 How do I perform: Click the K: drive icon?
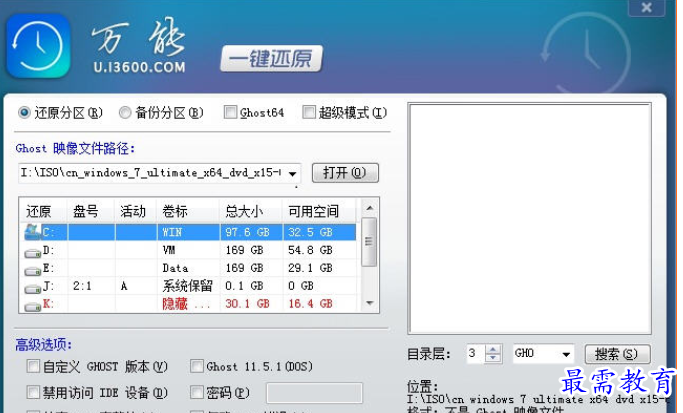(x=33, y=306)
